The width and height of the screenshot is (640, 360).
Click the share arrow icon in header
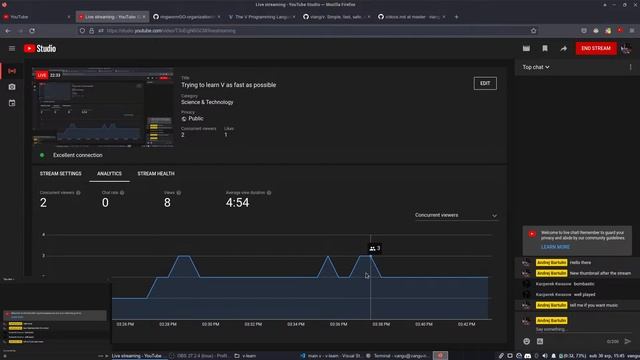tap(563, 49)
